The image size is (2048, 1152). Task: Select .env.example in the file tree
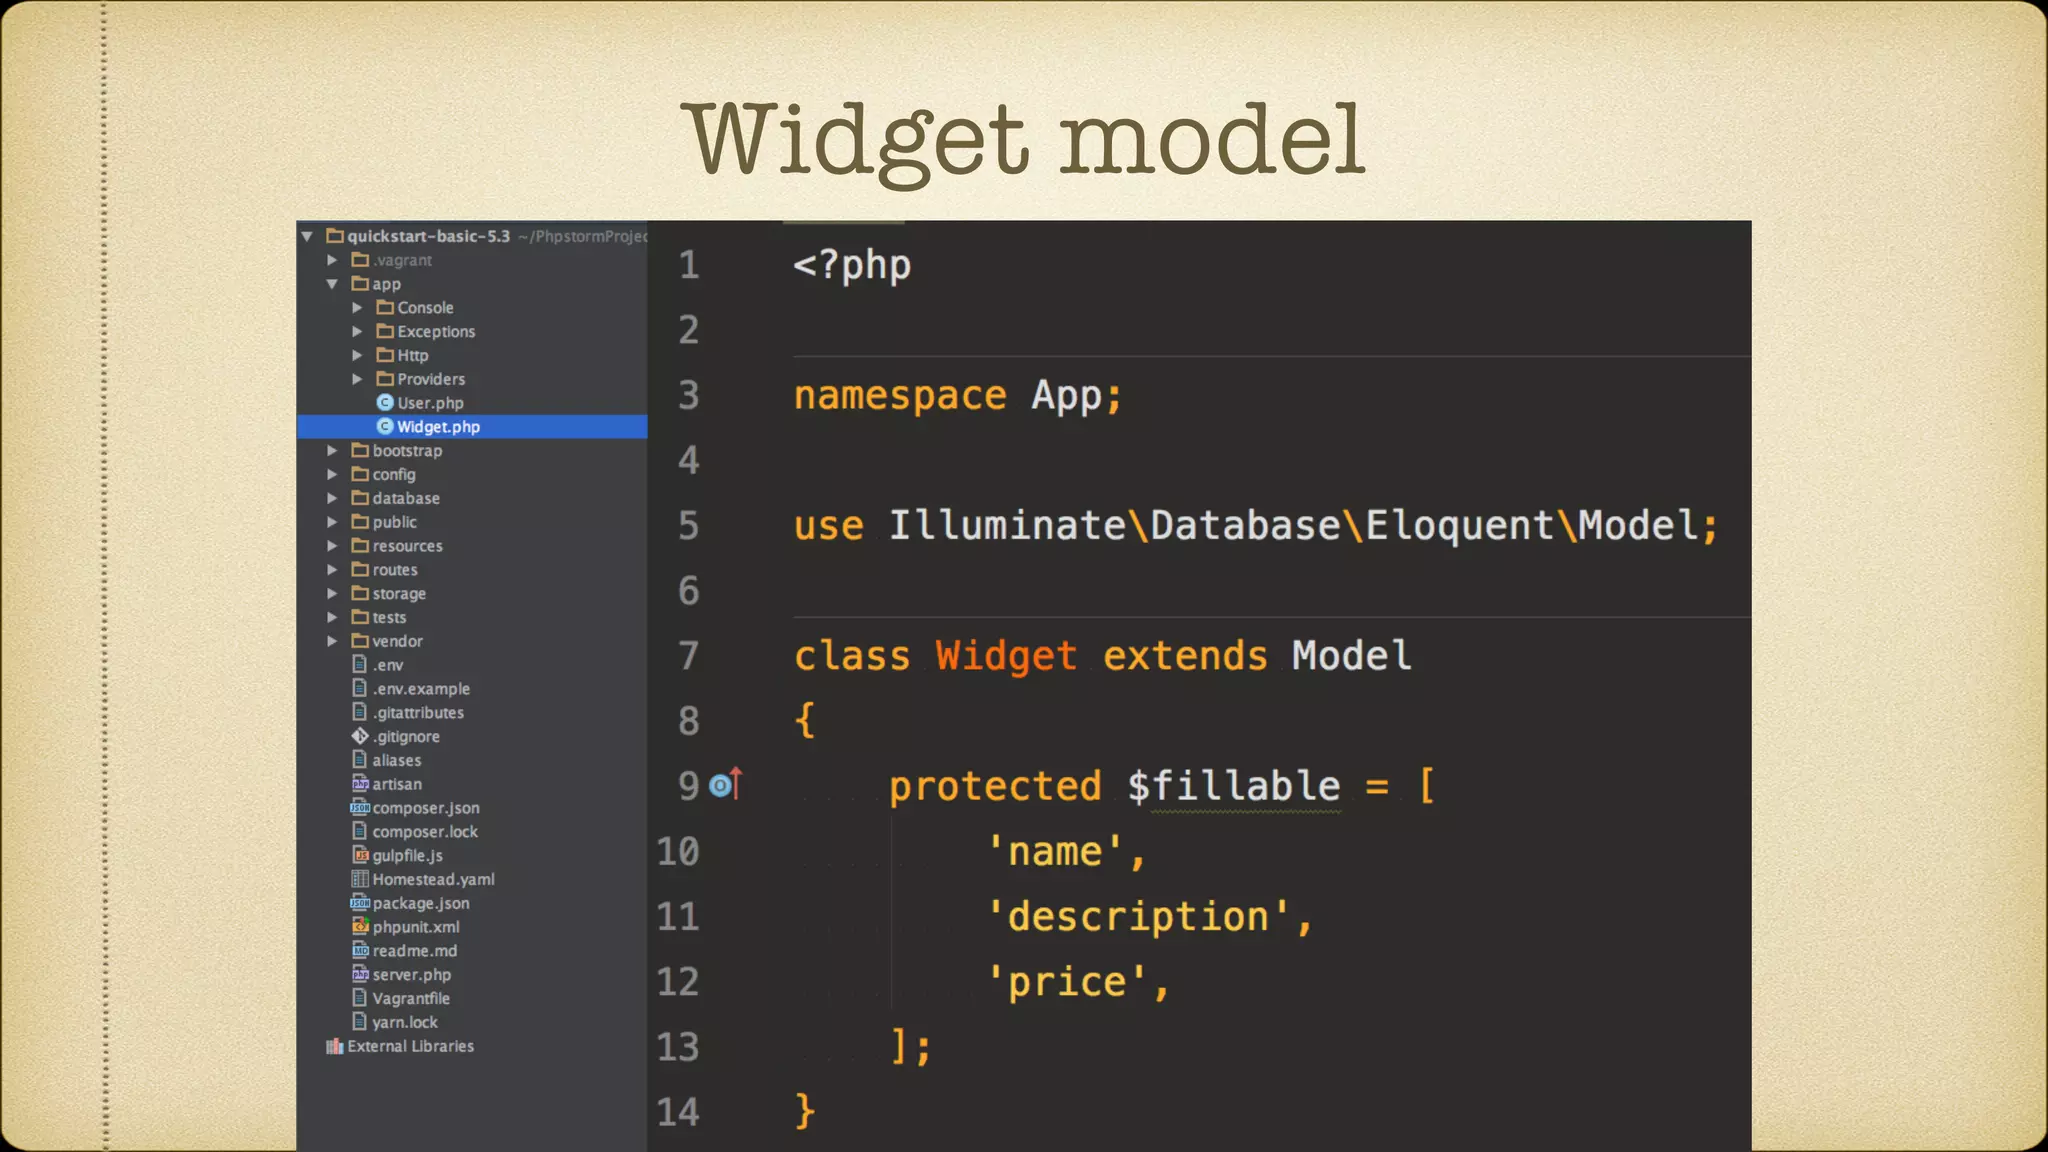tap(421, 689)
